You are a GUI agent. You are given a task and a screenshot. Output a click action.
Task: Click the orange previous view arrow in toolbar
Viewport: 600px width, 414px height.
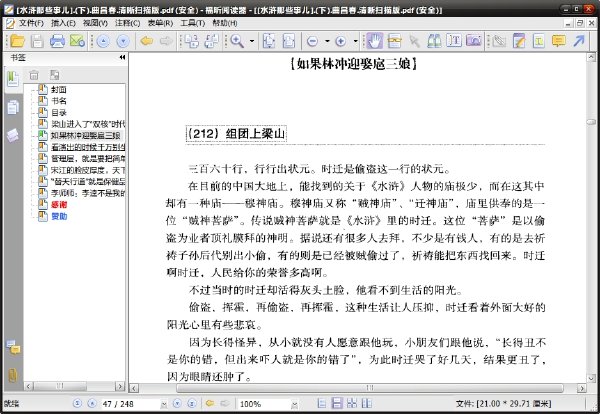147,41
